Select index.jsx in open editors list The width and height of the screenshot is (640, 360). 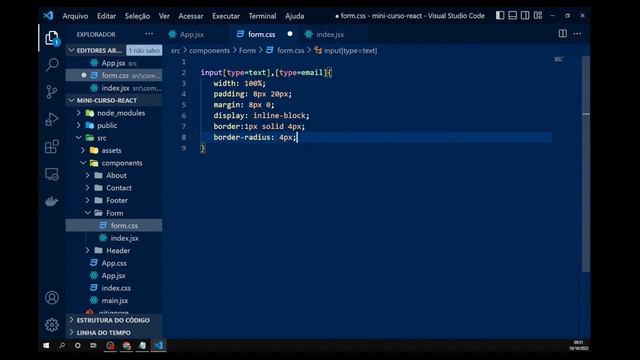pos(114,88)
